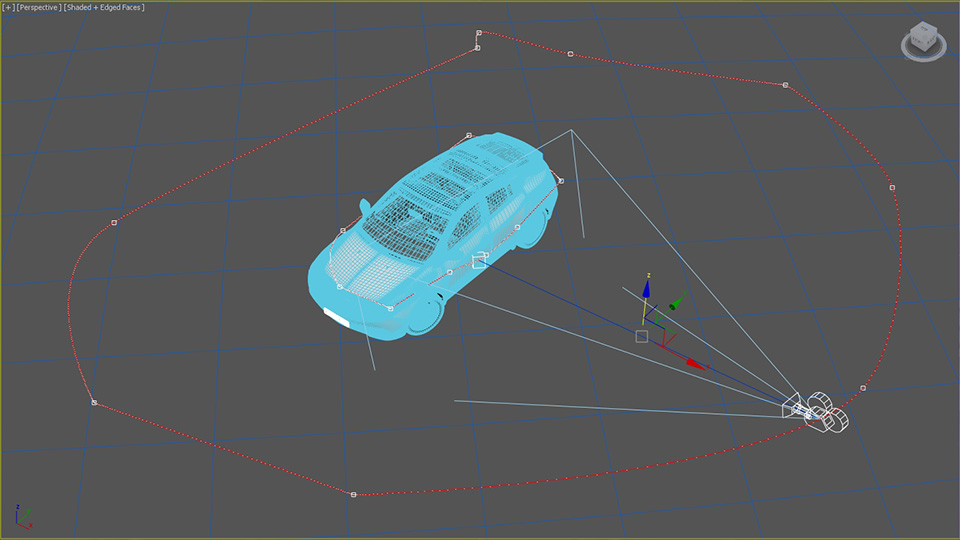This screenshot has width=960, height=540.
Task: Click the small gray square beside move gizmo
Action: (641, 336)
